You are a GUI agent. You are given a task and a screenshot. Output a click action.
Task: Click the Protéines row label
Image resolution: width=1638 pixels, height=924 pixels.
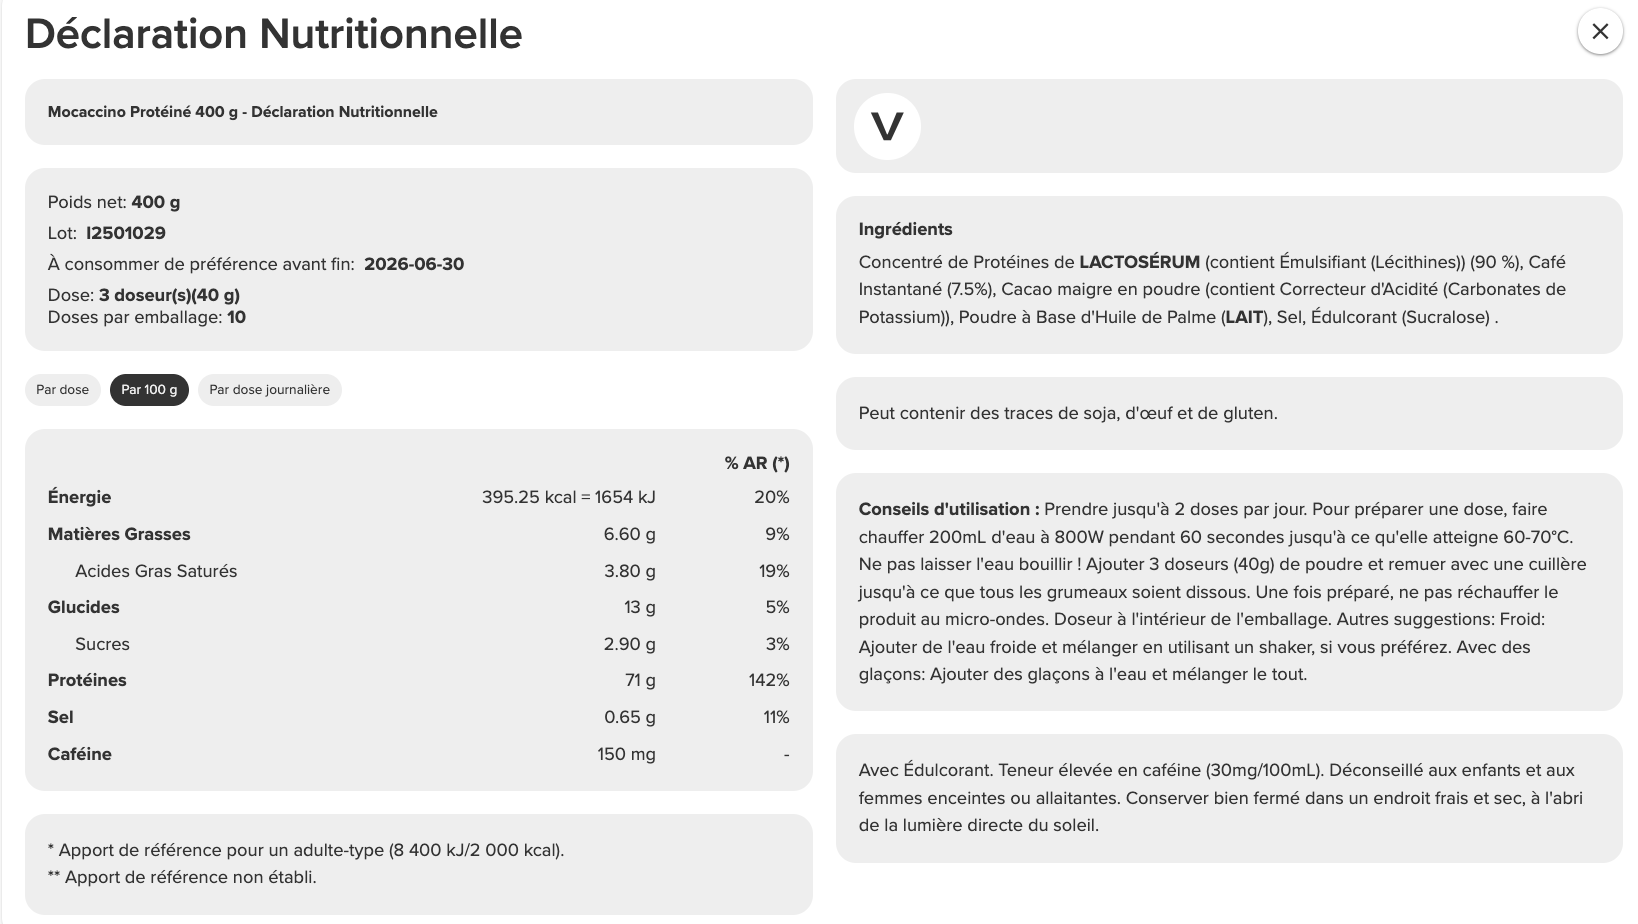coord(87,680)
